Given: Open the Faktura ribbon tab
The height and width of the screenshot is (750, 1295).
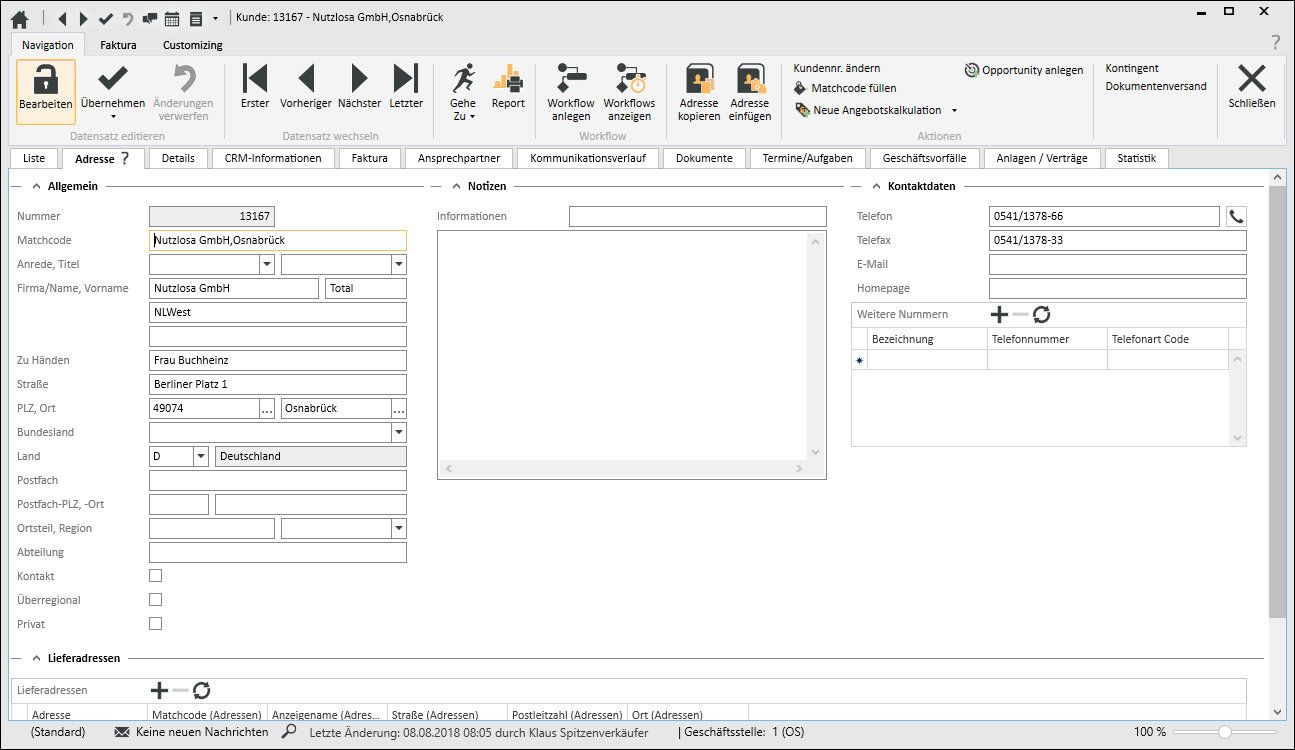Looking at the screenshot, I should (x=118, y=45).
